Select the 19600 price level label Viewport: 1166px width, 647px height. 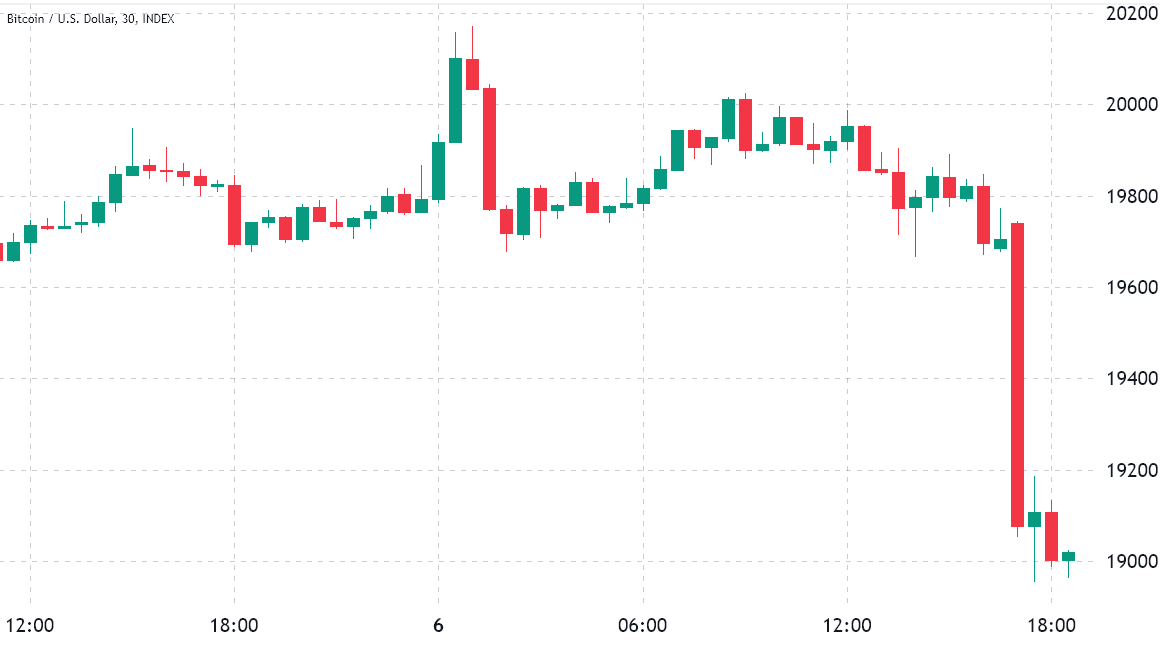tap(1131, 287)
